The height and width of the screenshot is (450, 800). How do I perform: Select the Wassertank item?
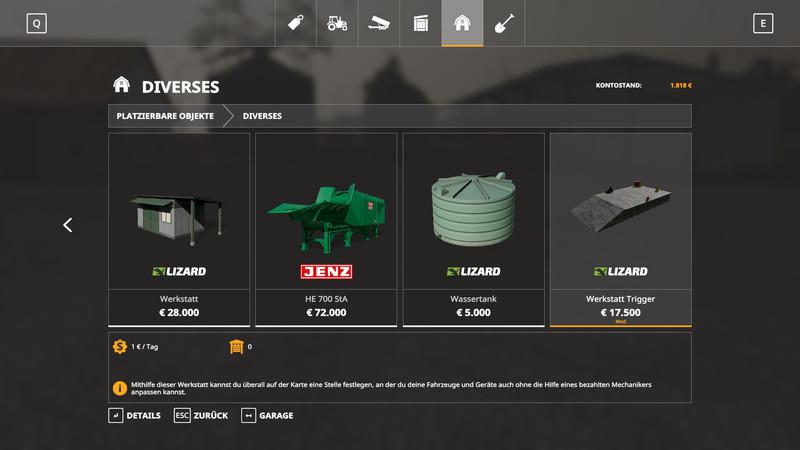(x=473, y=230)
